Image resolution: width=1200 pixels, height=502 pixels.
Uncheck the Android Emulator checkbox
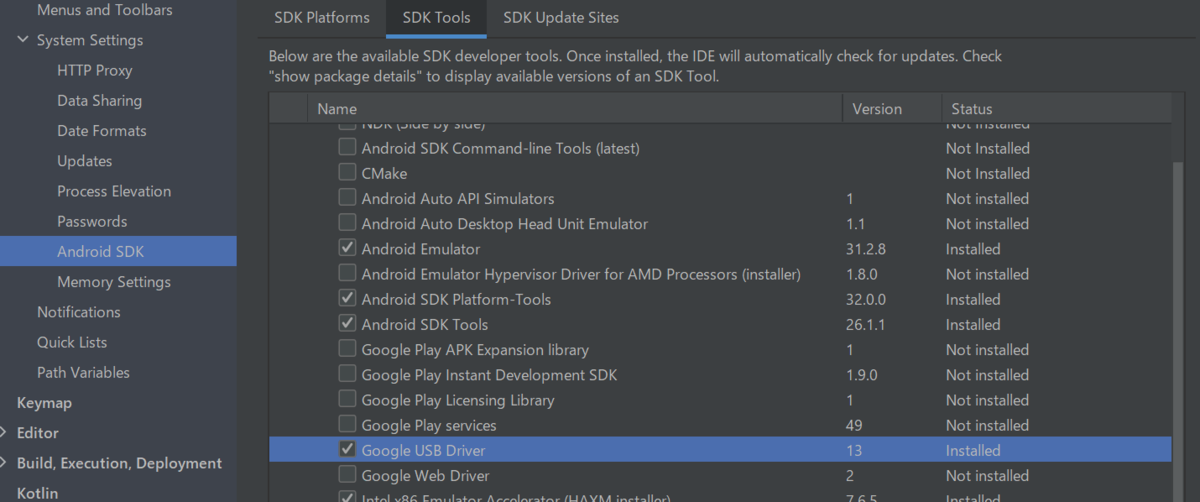coord(347,248)
